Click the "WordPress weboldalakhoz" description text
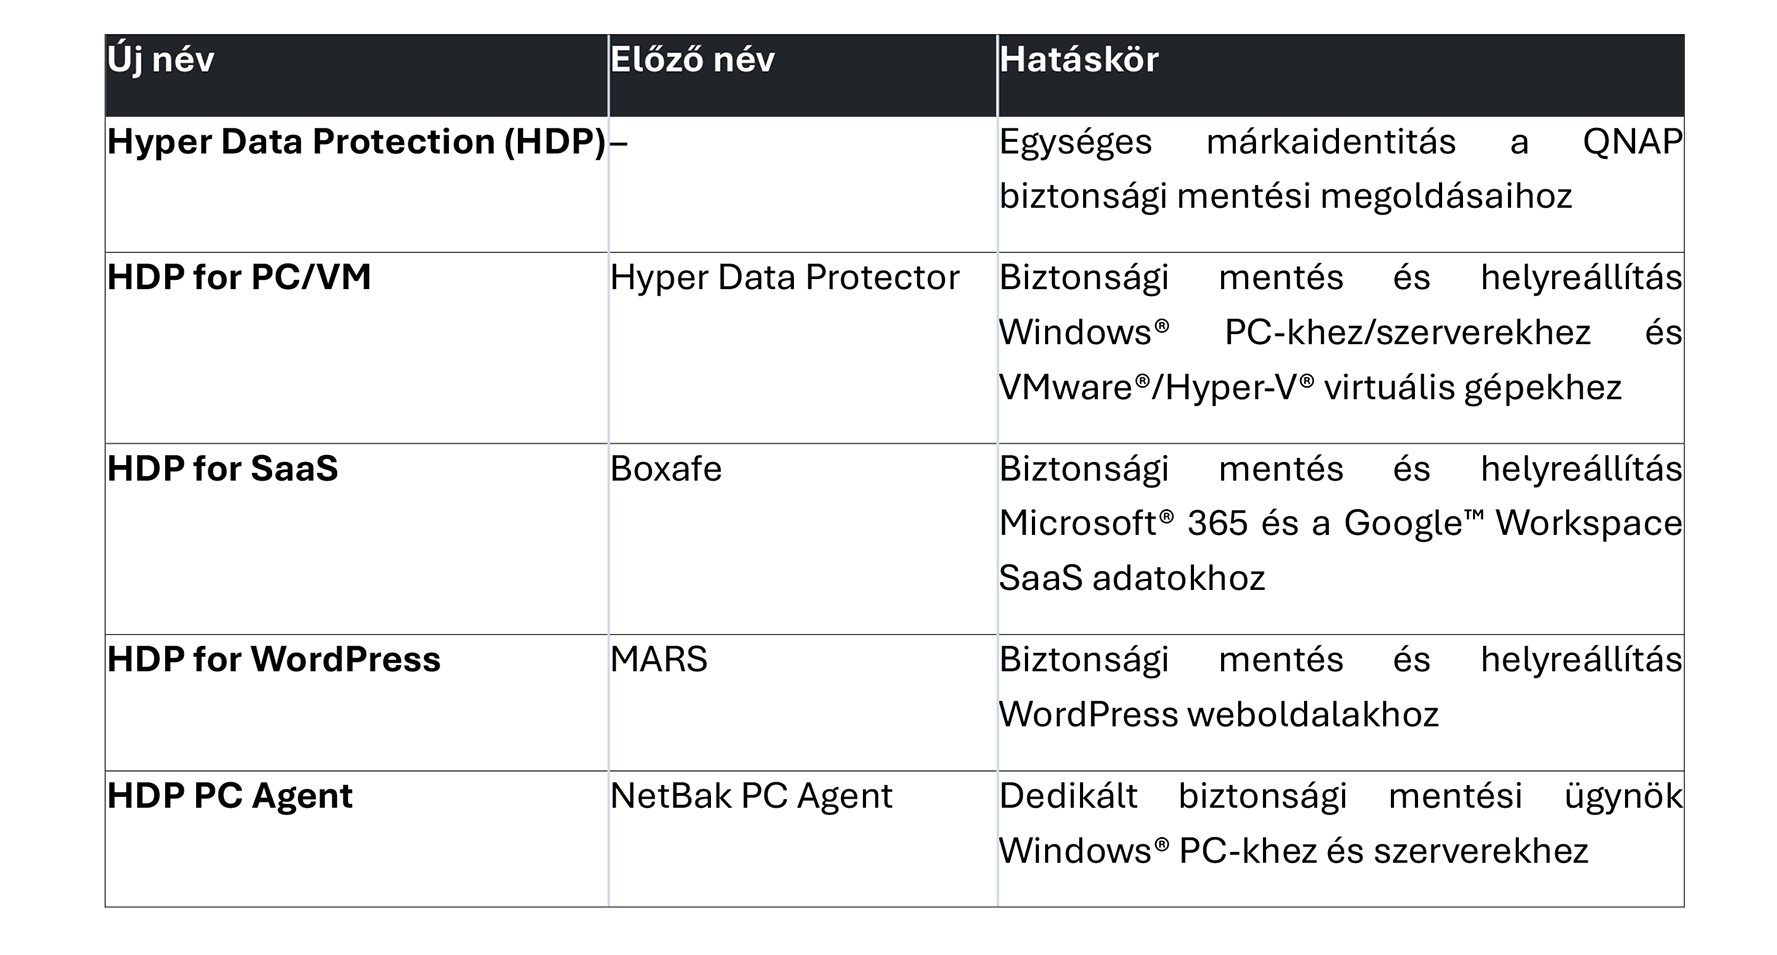Screen dimensions: 1777x955 point(1219,714)
